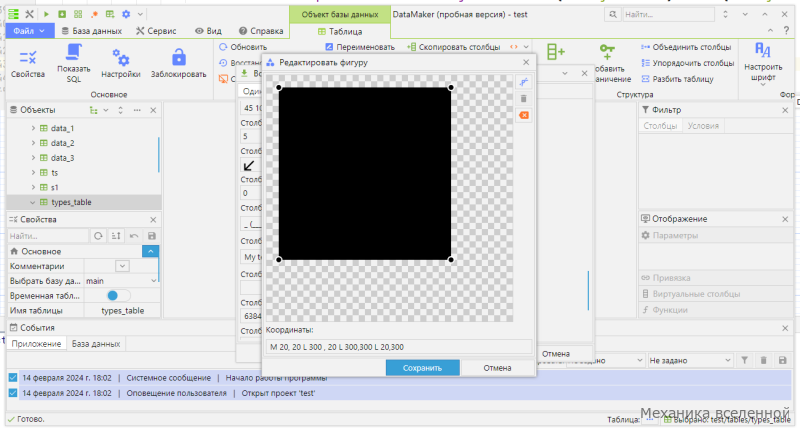The image size is (800, 431).
Task: Click the Координаты path text field
Action: (398, 347)
